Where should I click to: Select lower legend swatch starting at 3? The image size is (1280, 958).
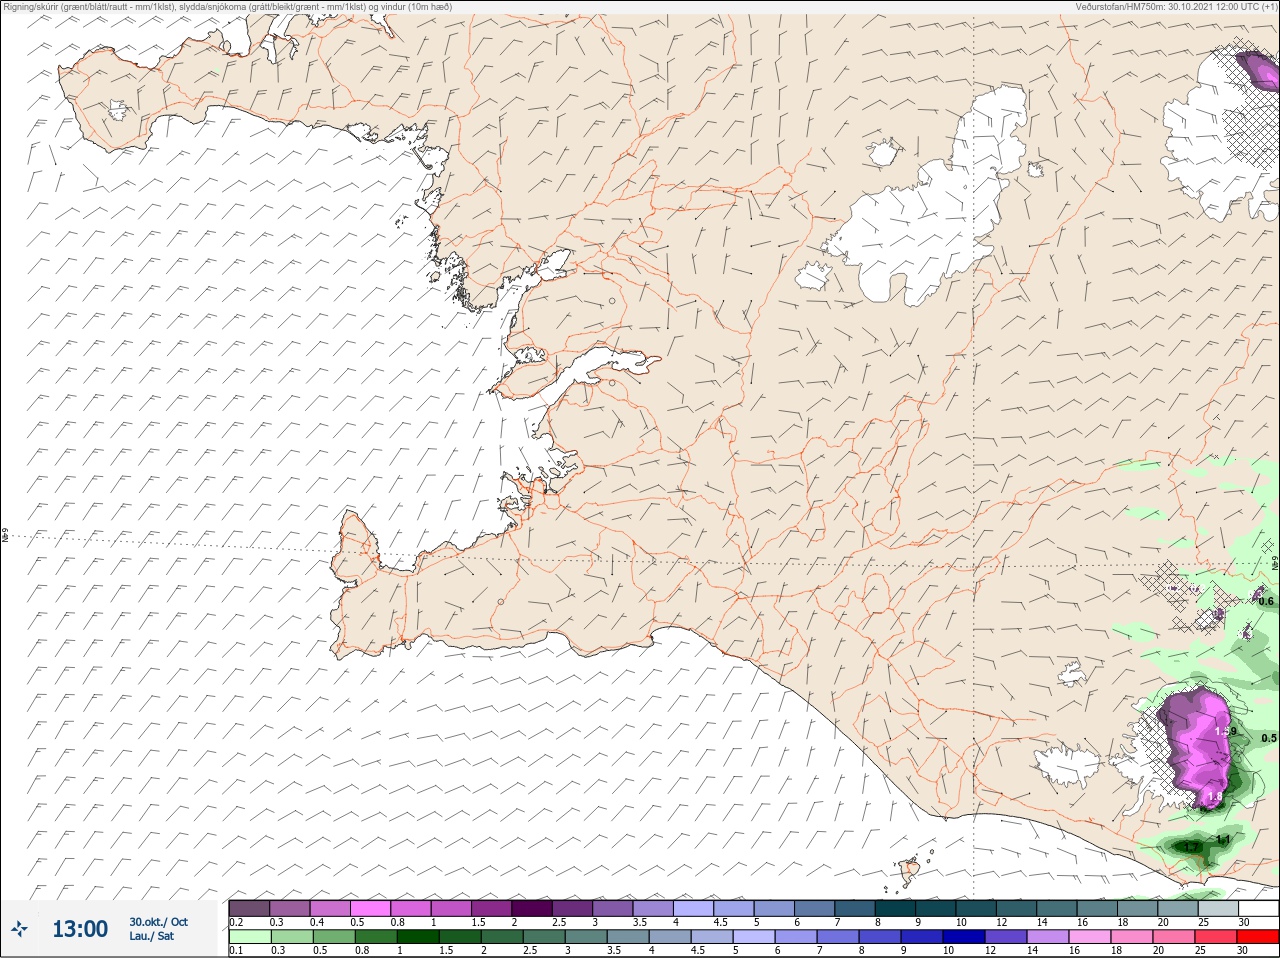(586, 937)
